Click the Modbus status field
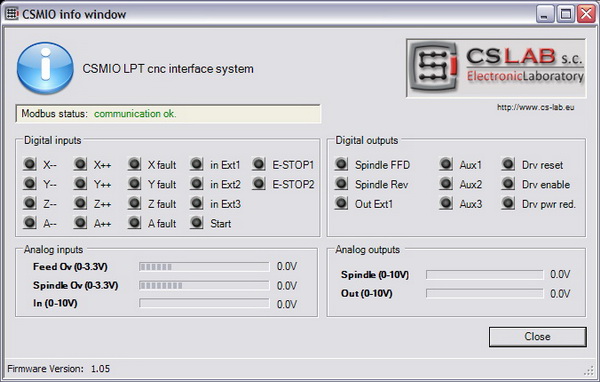Viewport: 600px width, 382px height. click(x=168, y=114)
